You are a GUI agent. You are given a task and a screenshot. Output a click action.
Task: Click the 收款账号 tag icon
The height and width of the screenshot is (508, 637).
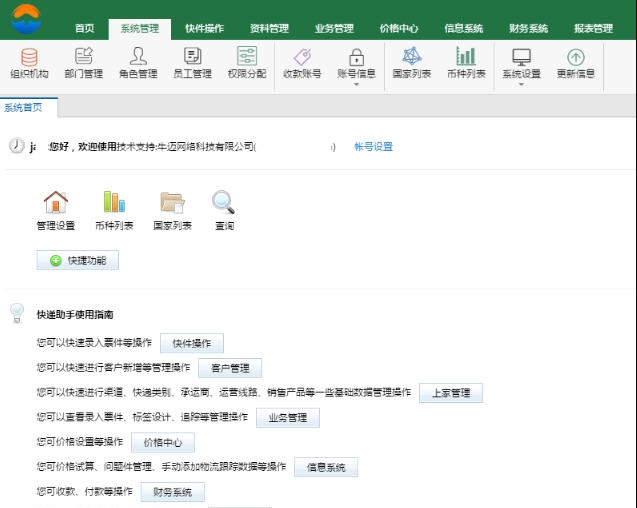point(302,58)
